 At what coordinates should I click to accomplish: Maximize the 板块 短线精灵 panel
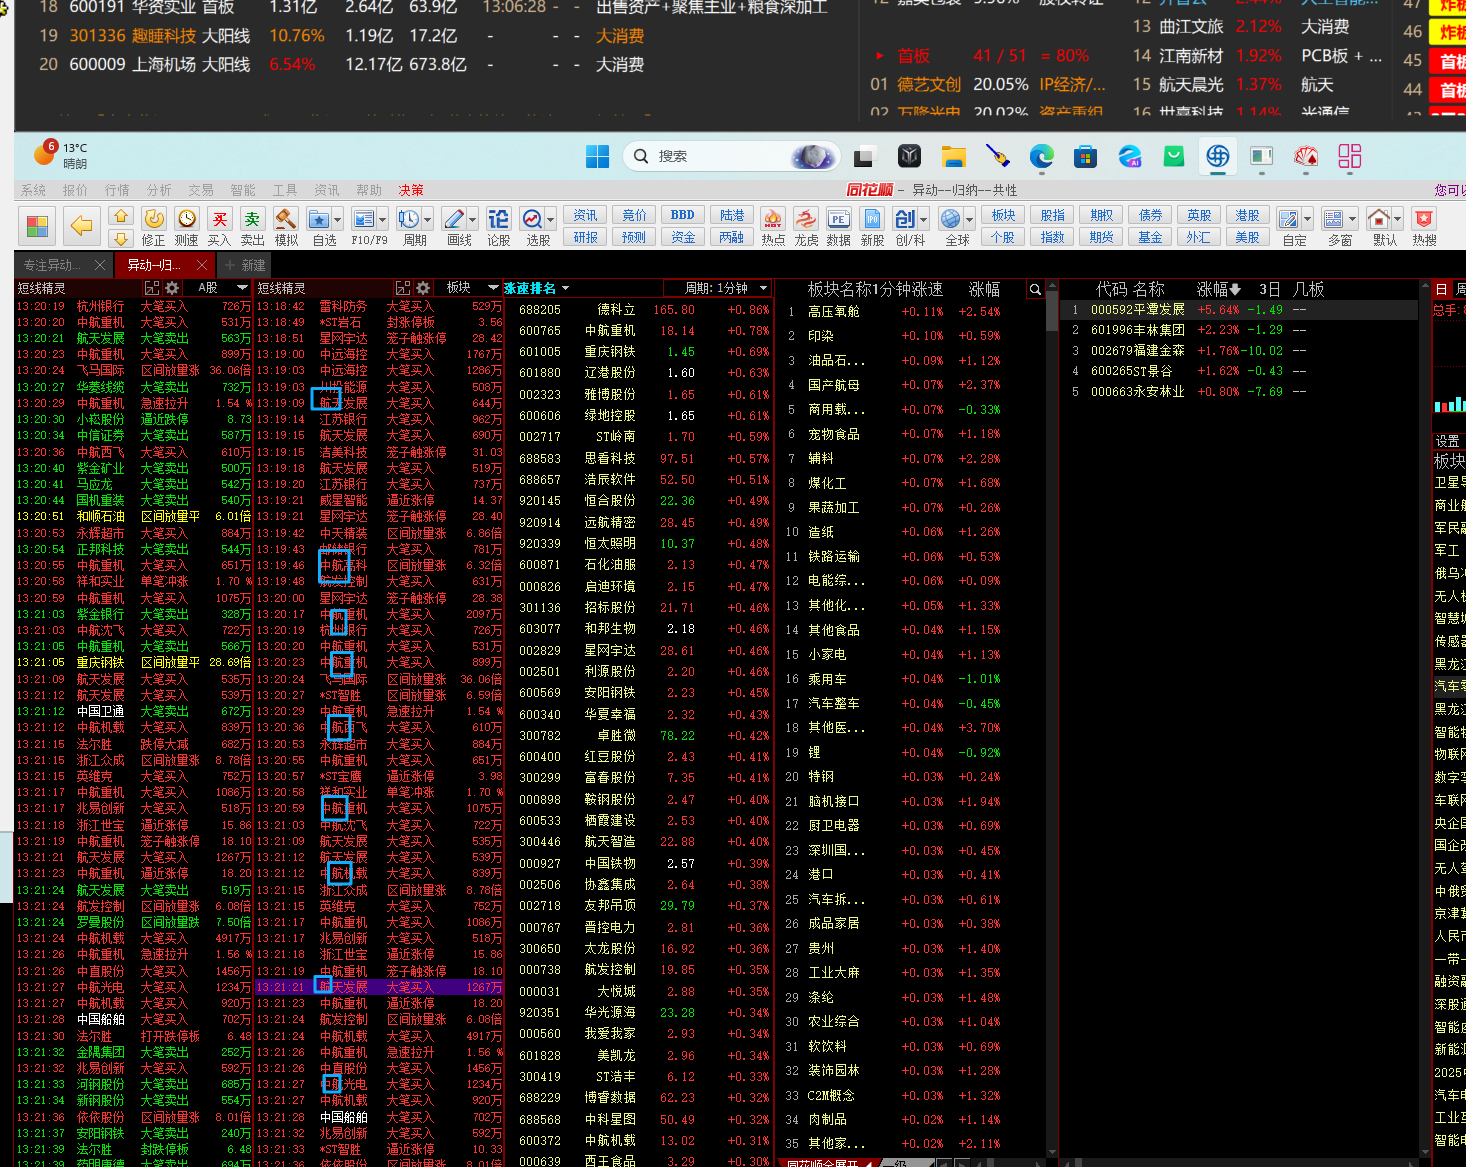click(403, 288)
